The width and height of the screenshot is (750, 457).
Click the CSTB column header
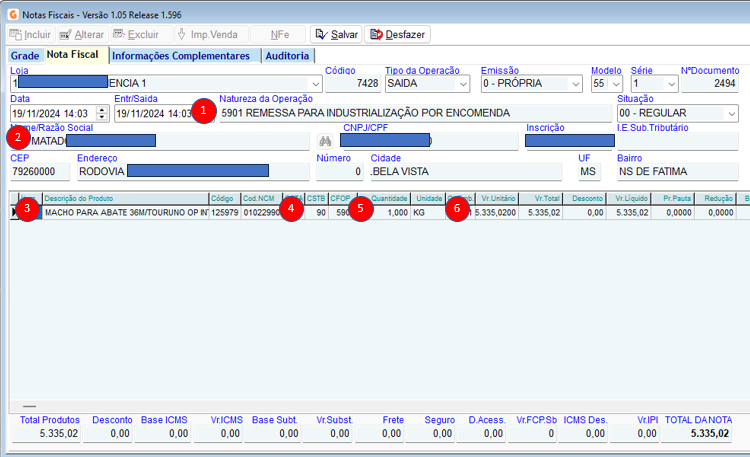[316, 198]
